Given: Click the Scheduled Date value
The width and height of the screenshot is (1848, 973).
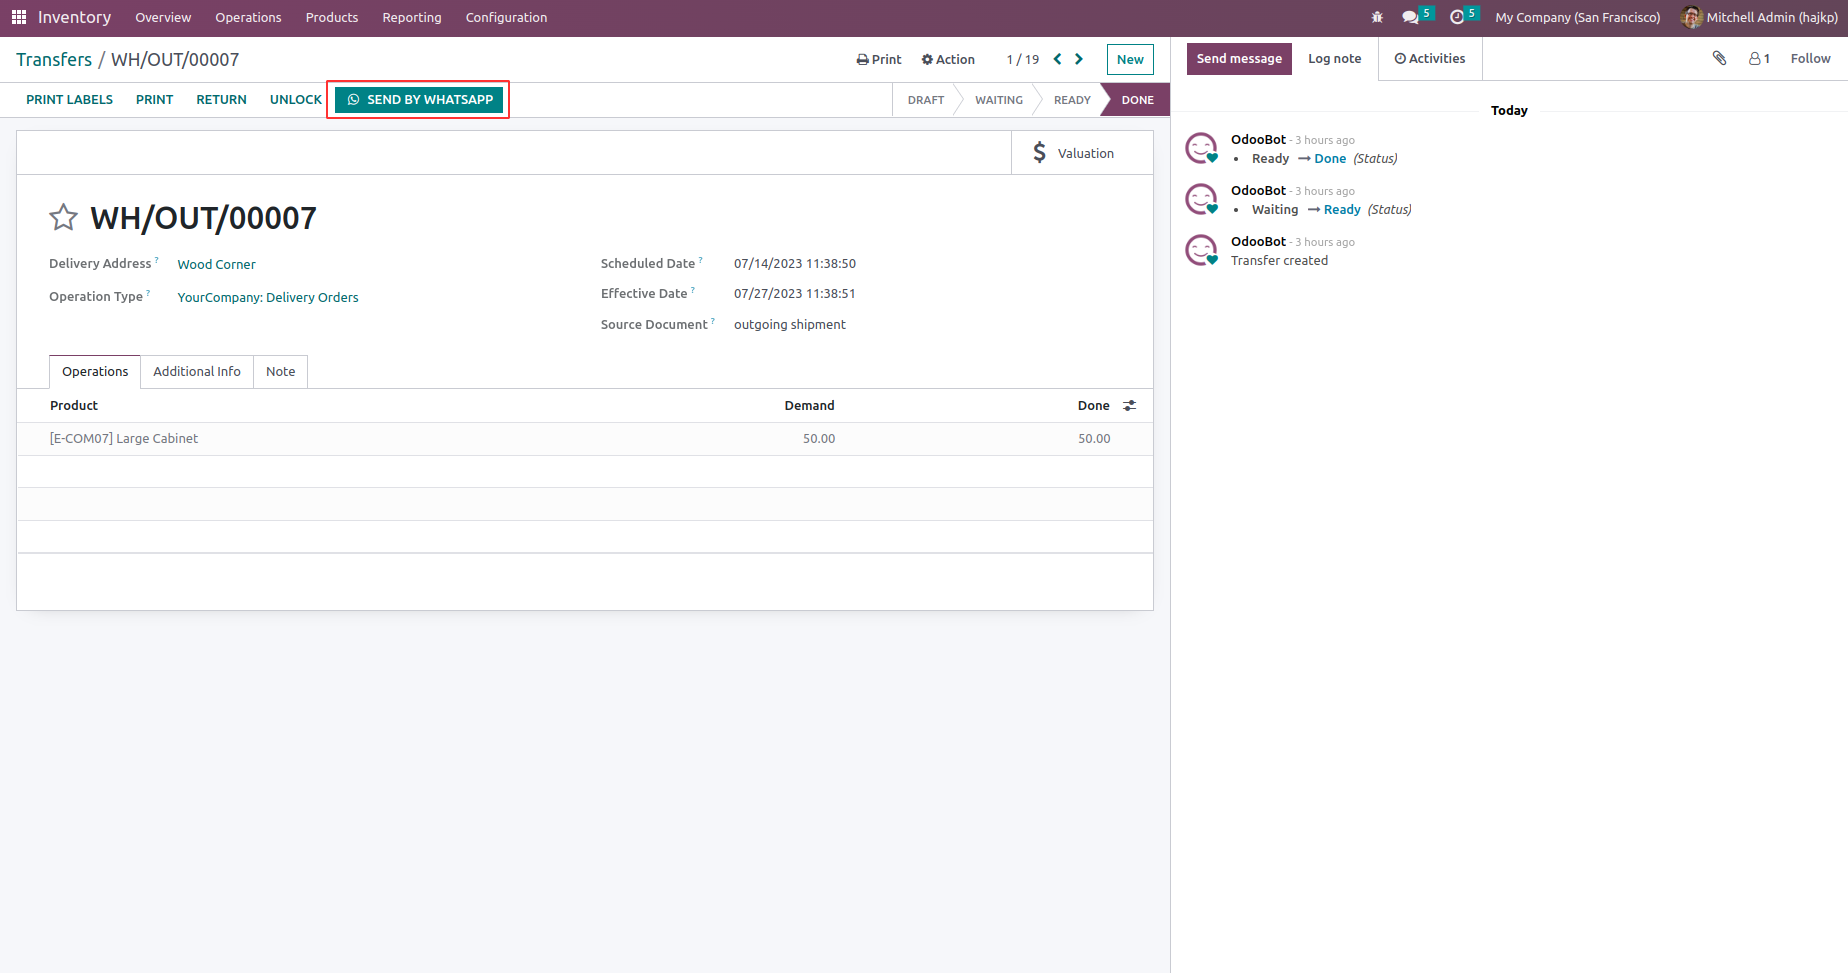Looking at the screenshot, I should [x=795, y=263].
